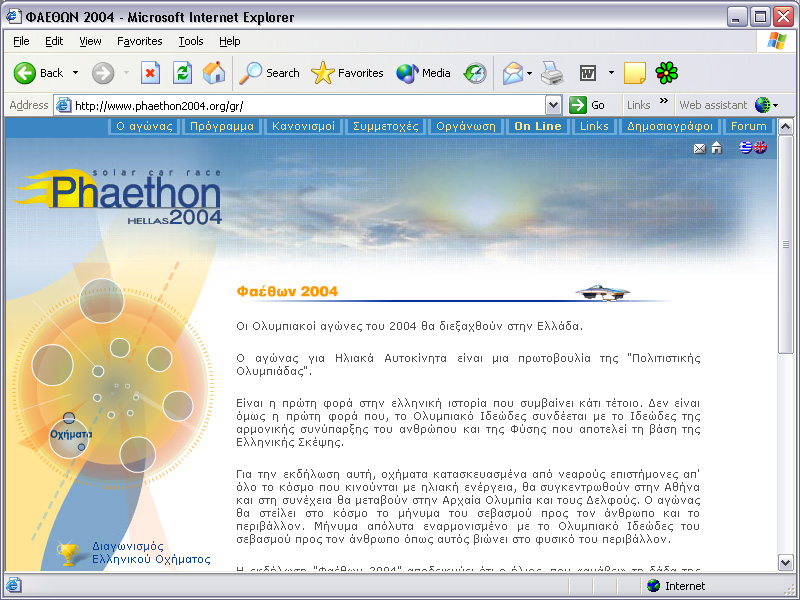Go back with the green Back arrow

tap(38, 73)
